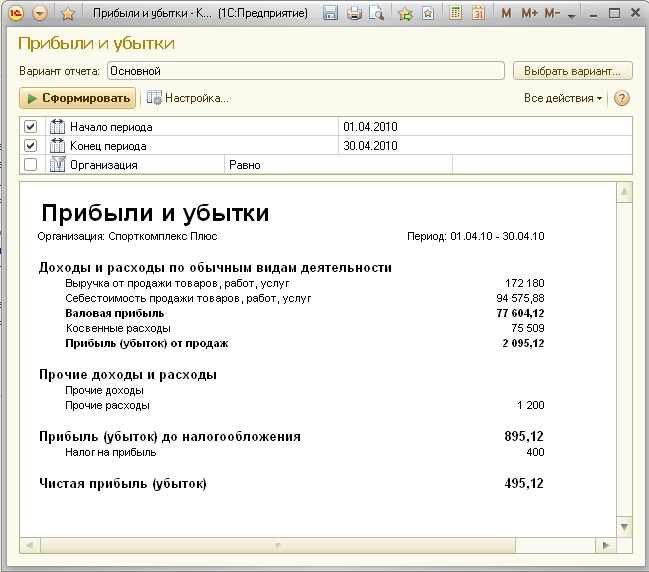This screenshot has width=649, height=572.
Task: Open the calendar icon showing 31
Action: click(478, 13)
